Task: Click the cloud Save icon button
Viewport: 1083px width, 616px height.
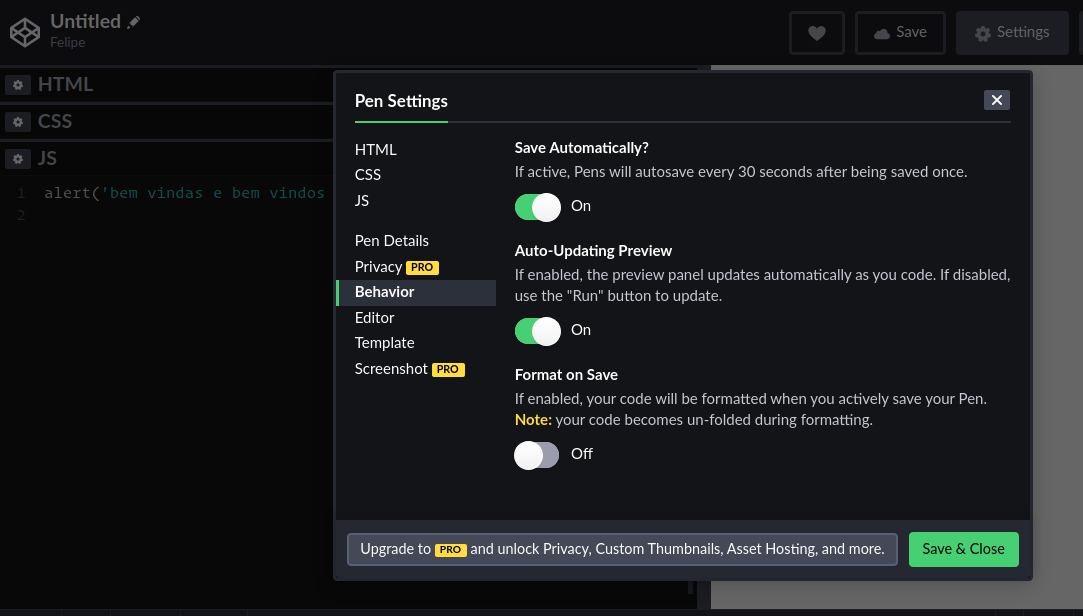Action: [884, 31]
